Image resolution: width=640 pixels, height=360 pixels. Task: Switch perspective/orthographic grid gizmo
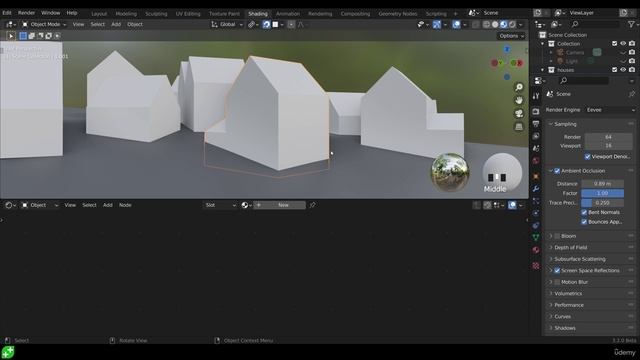click(x=519, y=127)
